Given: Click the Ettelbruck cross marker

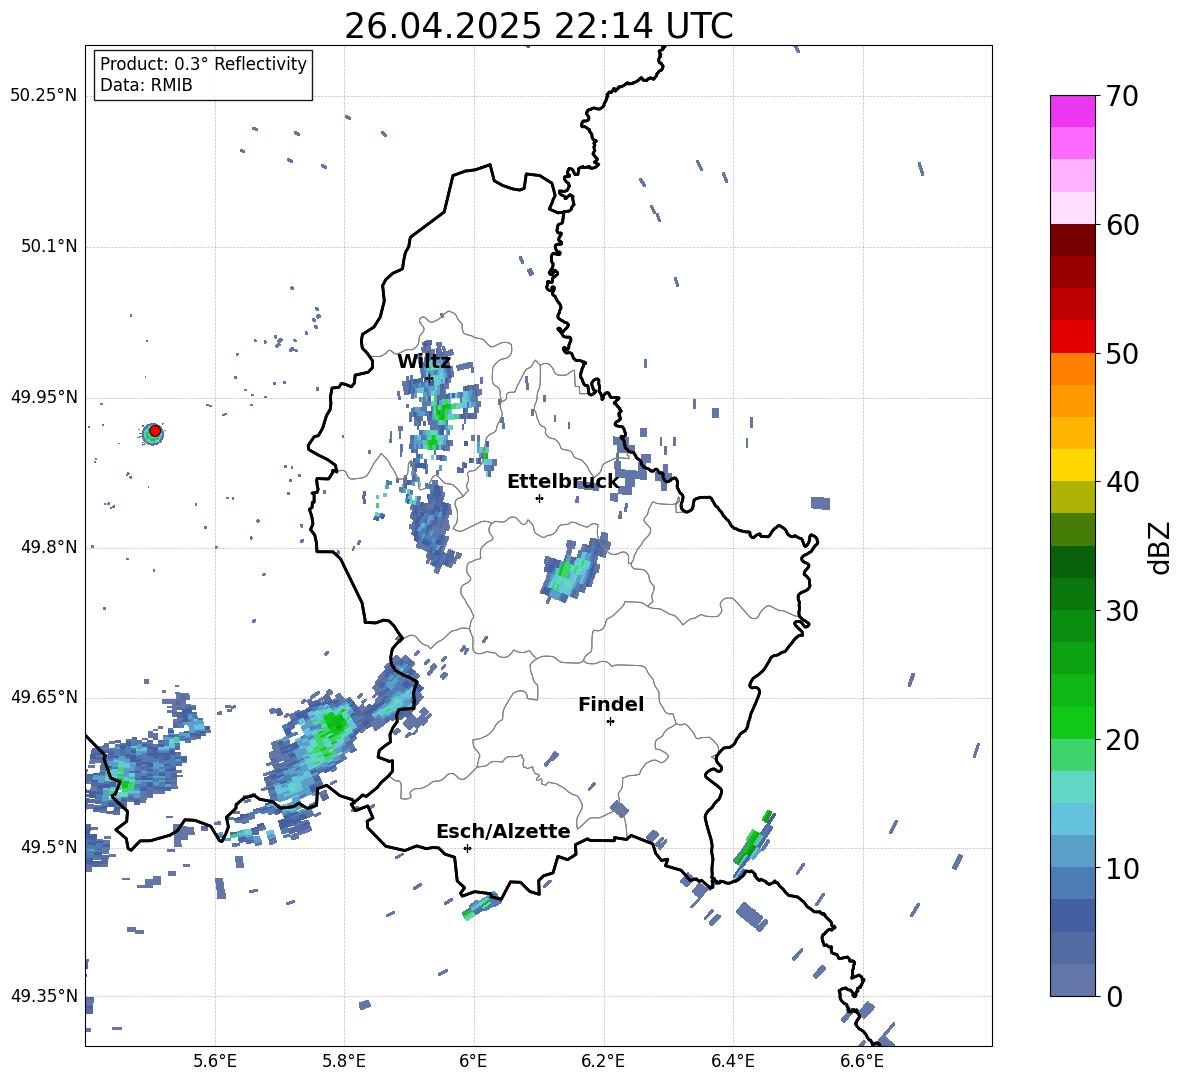Looking at the screenshot, I should [539, 498].
